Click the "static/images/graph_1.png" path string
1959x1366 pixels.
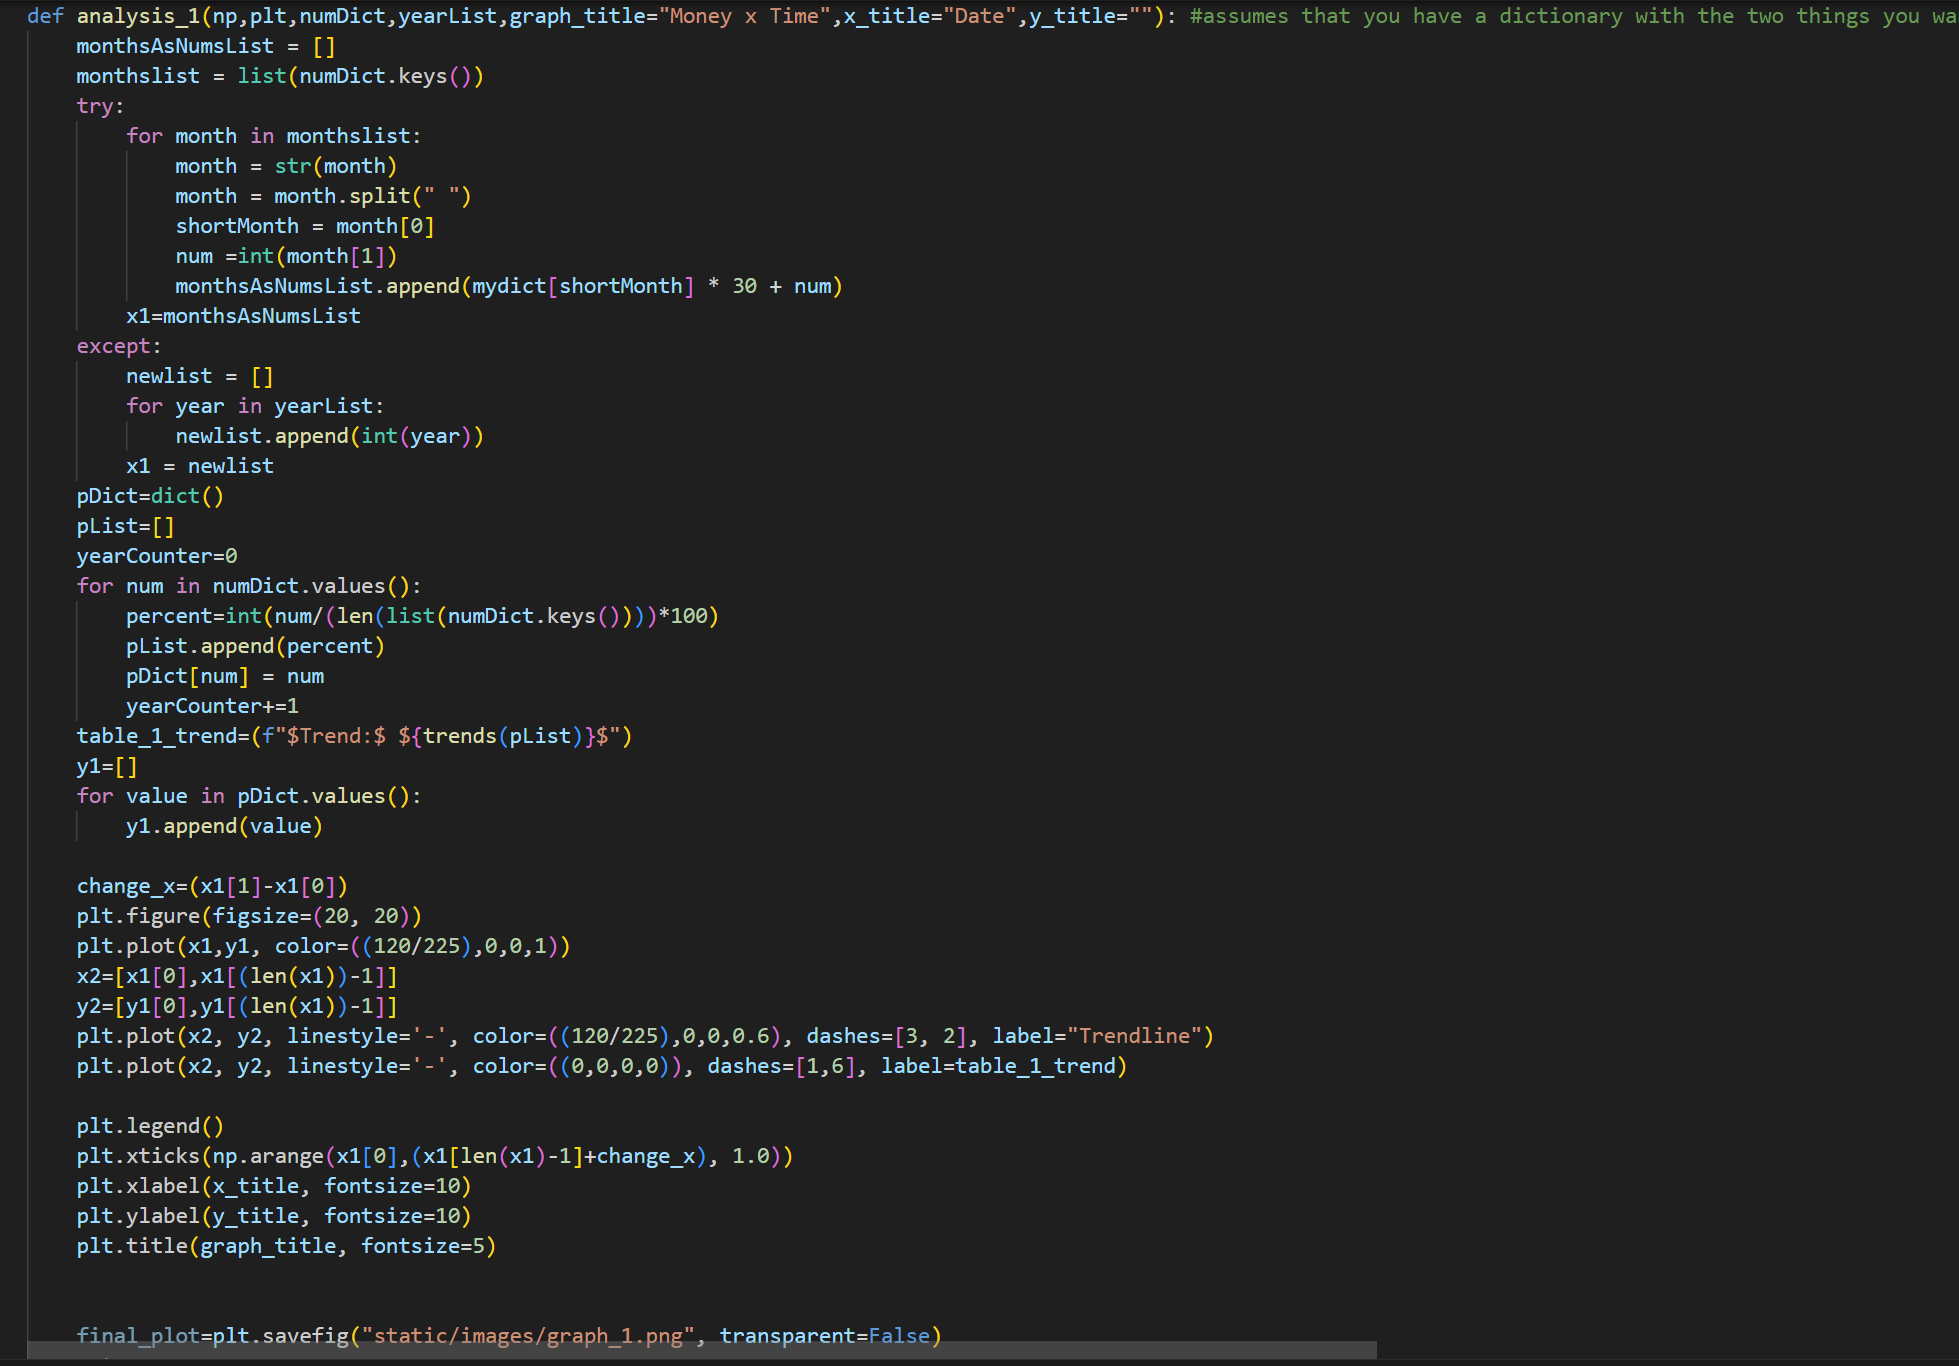pyautogui.click(x=528, y=1336)
